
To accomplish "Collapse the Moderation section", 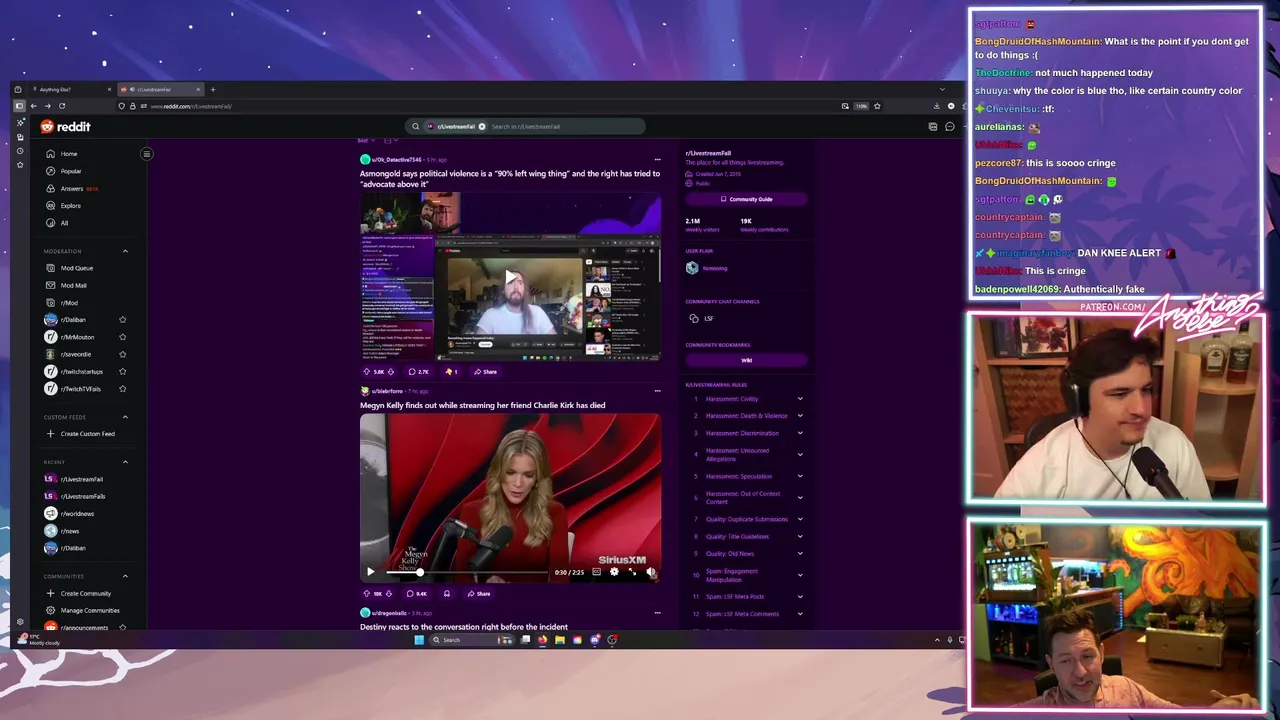I will pos(125,251).
